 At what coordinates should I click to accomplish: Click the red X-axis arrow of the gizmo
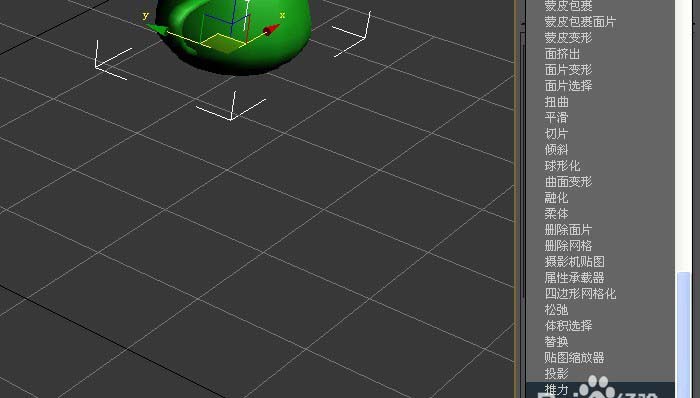pyautogui.click(x=271, y=30)
